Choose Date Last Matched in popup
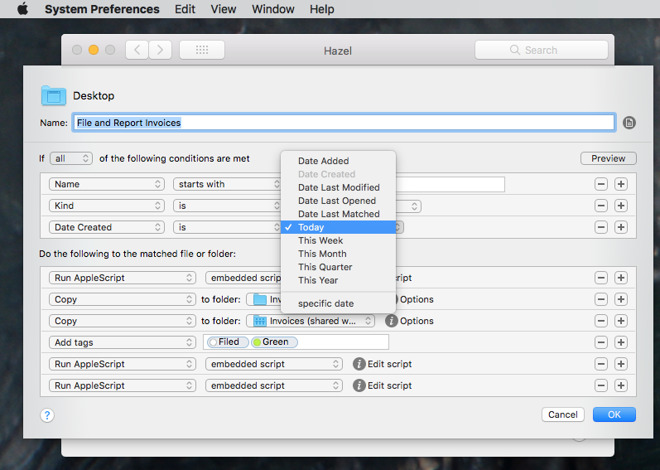Viewport: 660px width, 470px height. pos(338,214)
